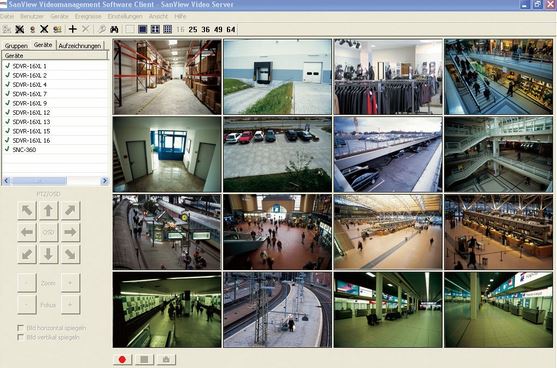Image resolution: width=557 pixels, height=368 pixels.
Task: Take a snapshot with the camera button
Action: 166,359
